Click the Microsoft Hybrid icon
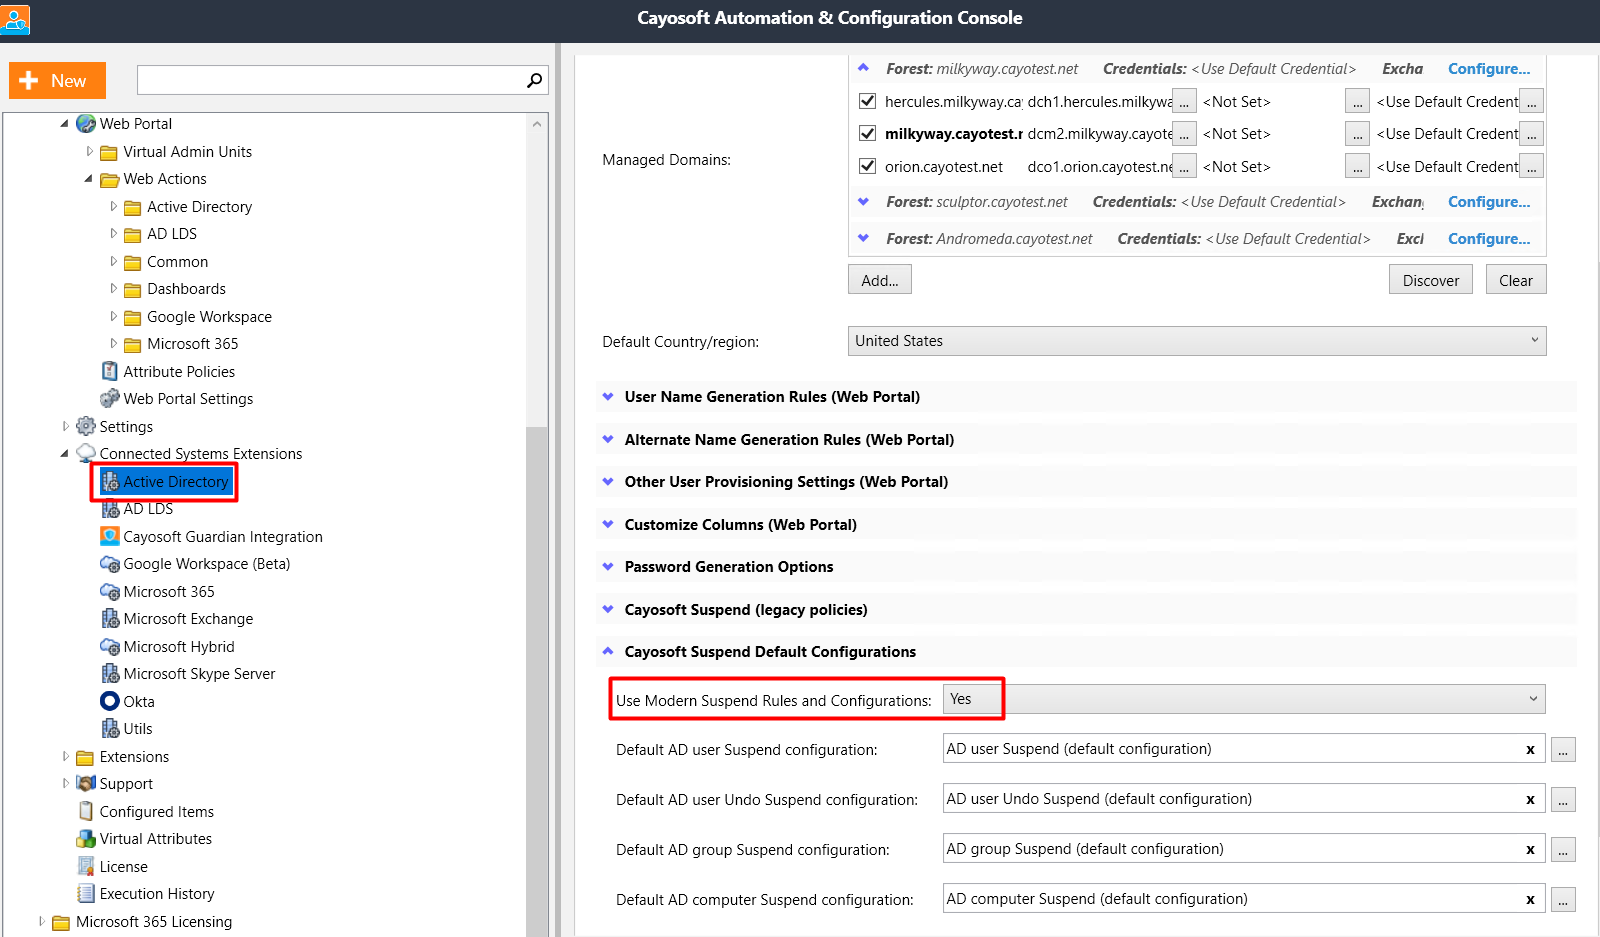The height and width of the screenshot is (937, 1600). tap(110, 646)
